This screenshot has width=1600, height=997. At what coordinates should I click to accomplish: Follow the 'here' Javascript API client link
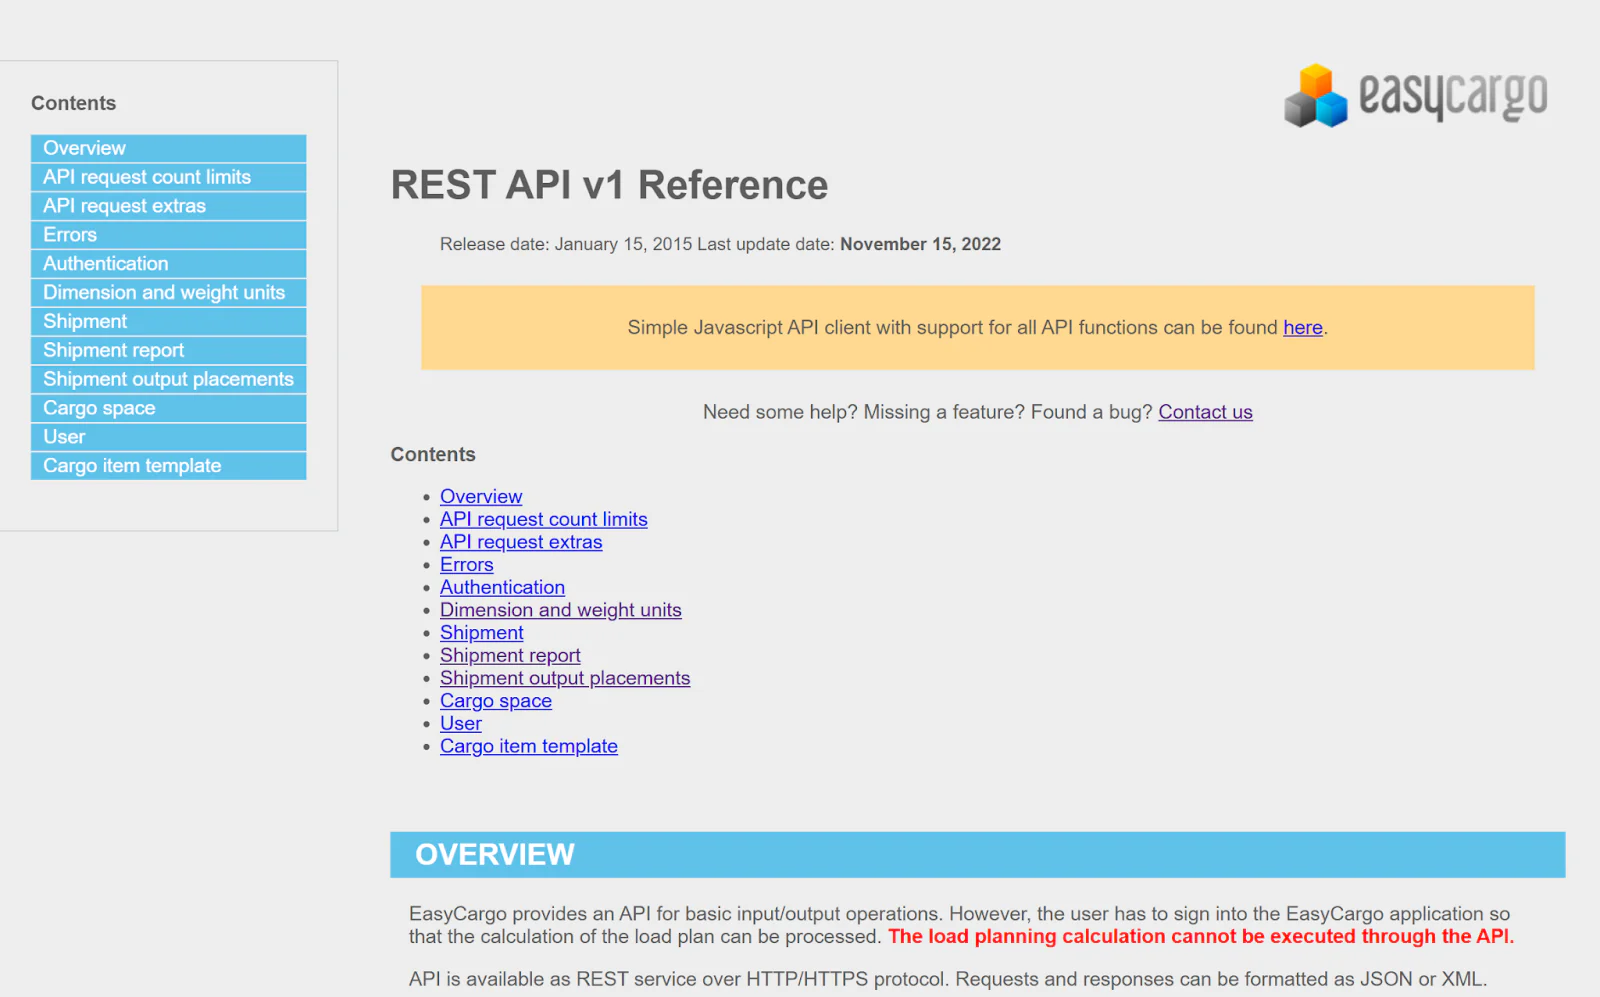click(1303, 328)
